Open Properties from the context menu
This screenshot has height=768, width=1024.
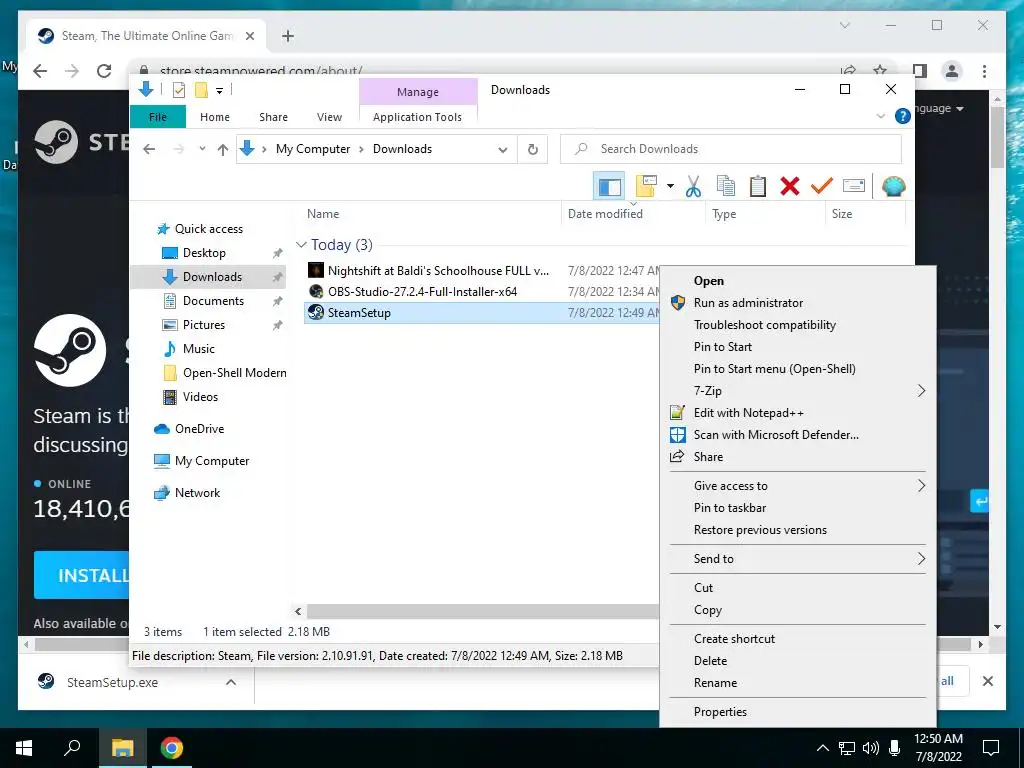coord(798,712)
